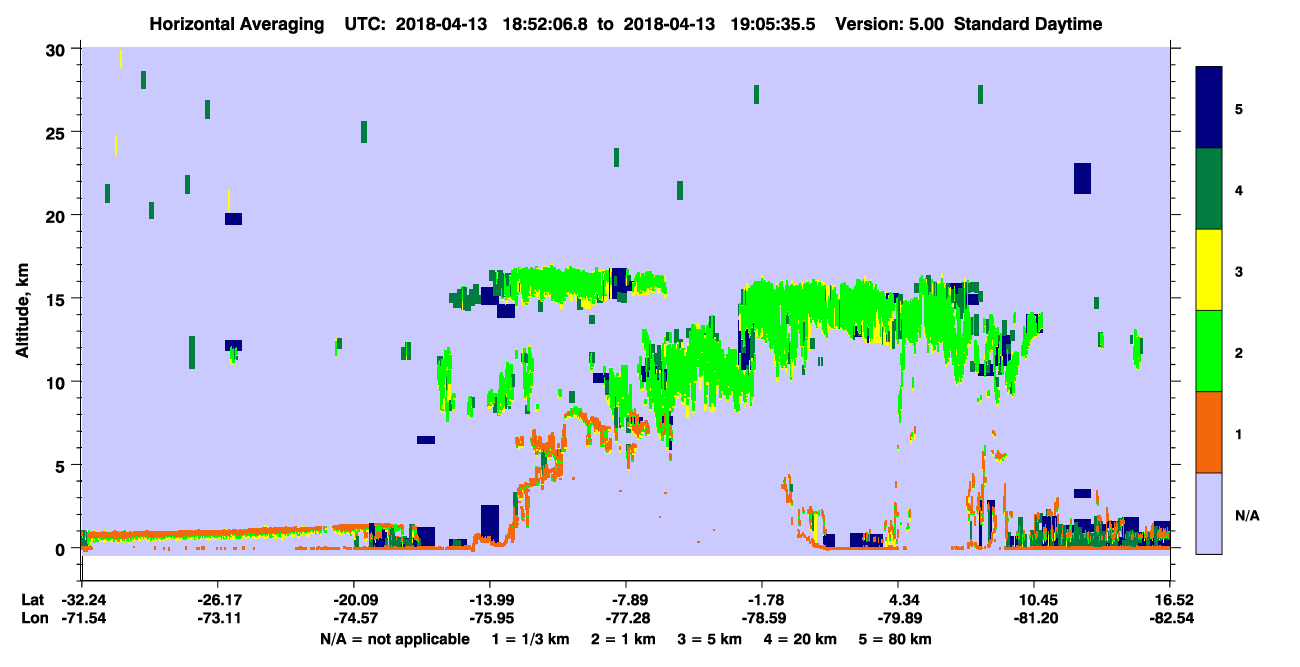Screen dimensions: 1300x667
Task: Click the dark green level 4 colorbar segment
Action: tap(1209, 189)
